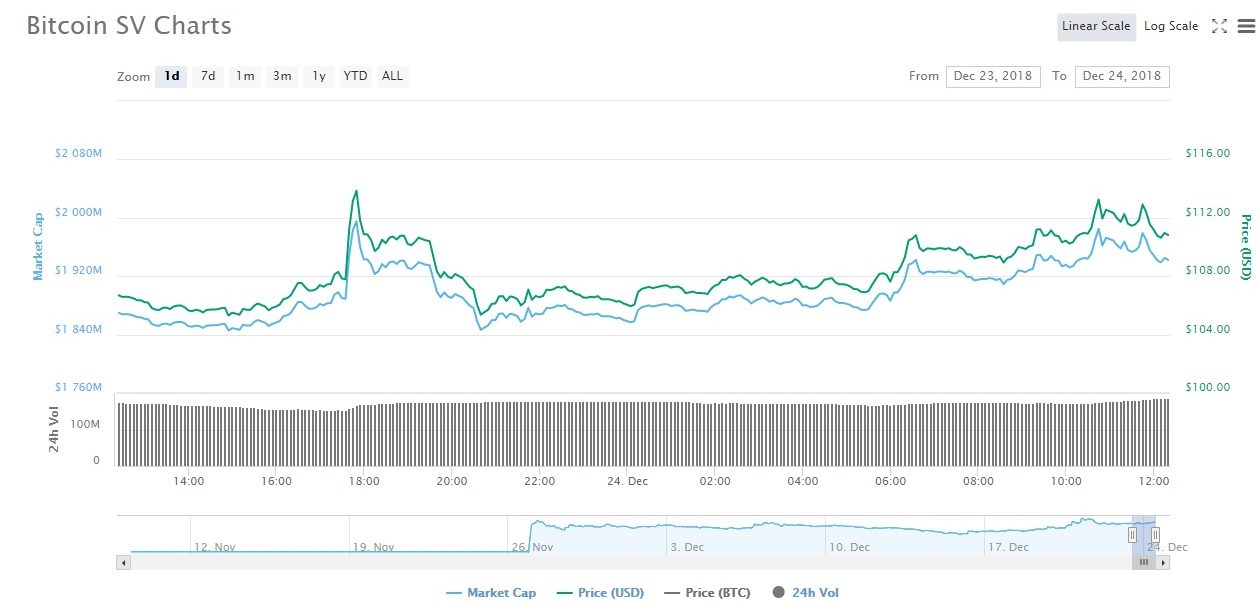Click the 04:00 time axis label
Image resolution: width=1260 pixels, height=607 pixels.
[803, 481]
